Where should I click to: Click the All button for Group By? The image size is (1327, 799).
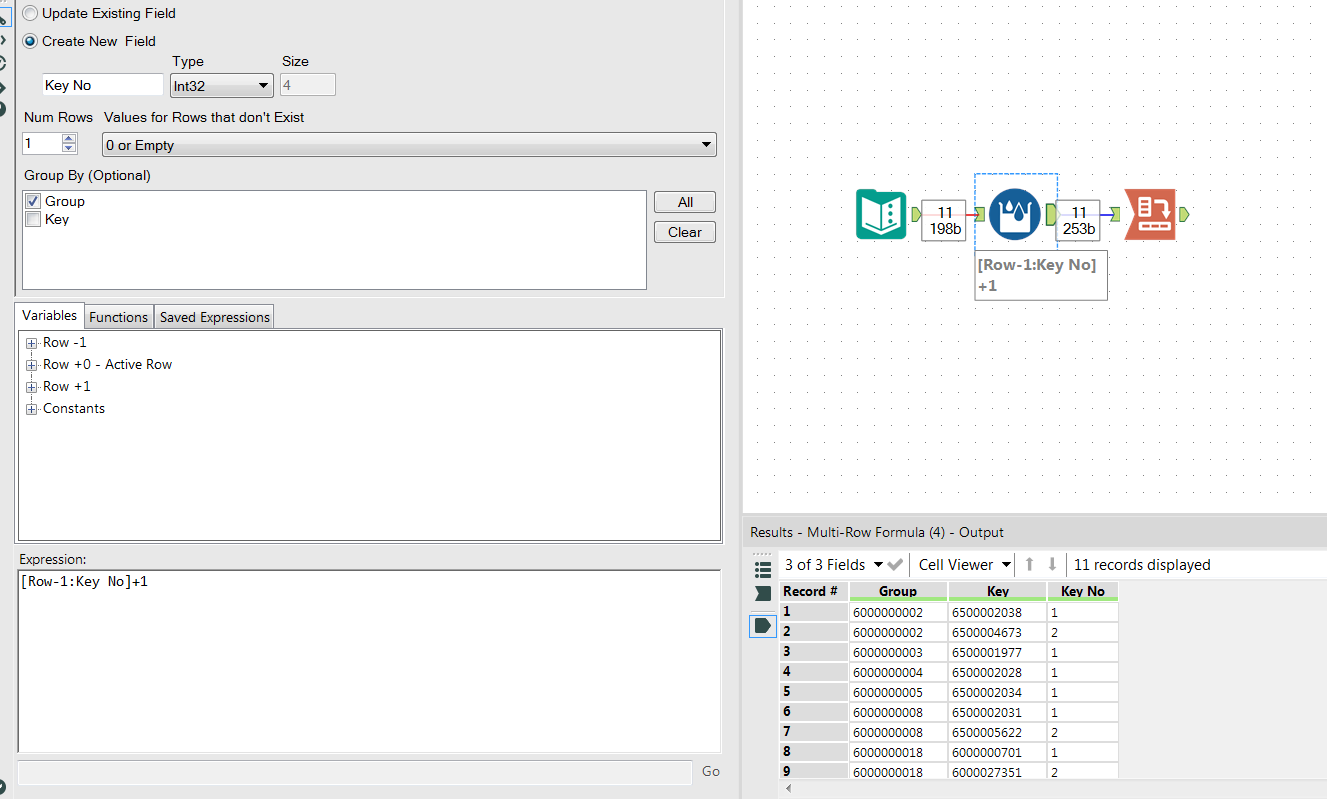click(x=684, y=201)
